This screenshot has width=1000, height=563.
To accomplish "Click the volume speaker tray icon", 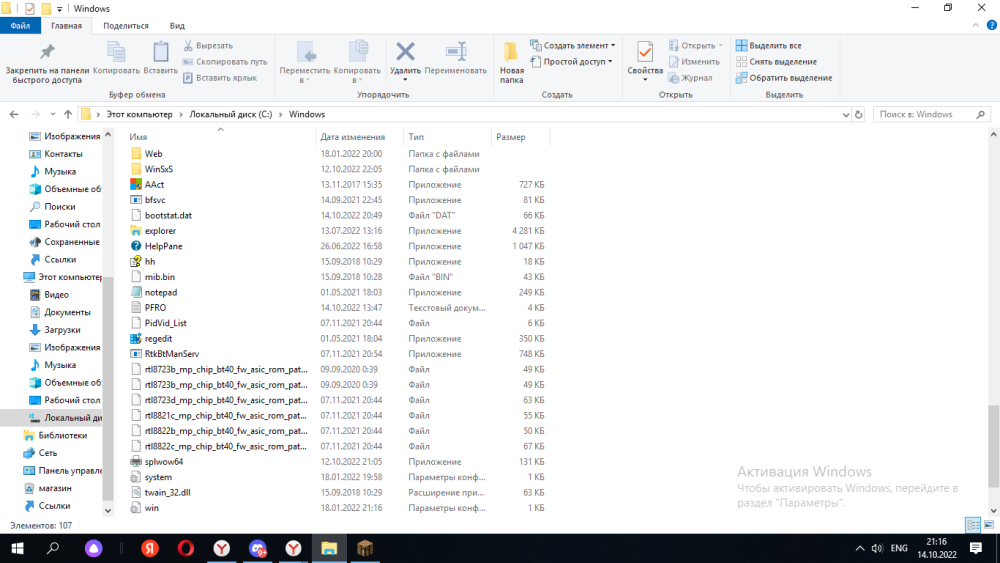I will [878, 548].
